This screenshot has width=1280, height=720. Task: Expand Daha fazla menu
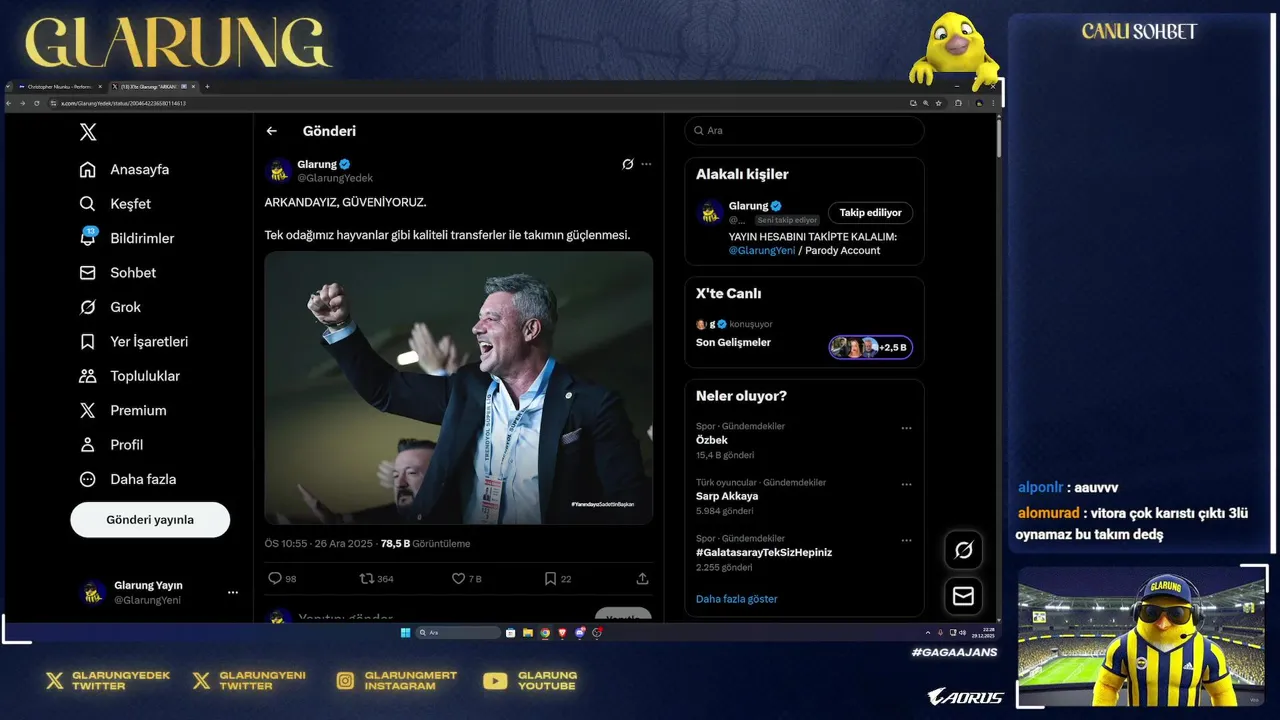pos(128,479)
